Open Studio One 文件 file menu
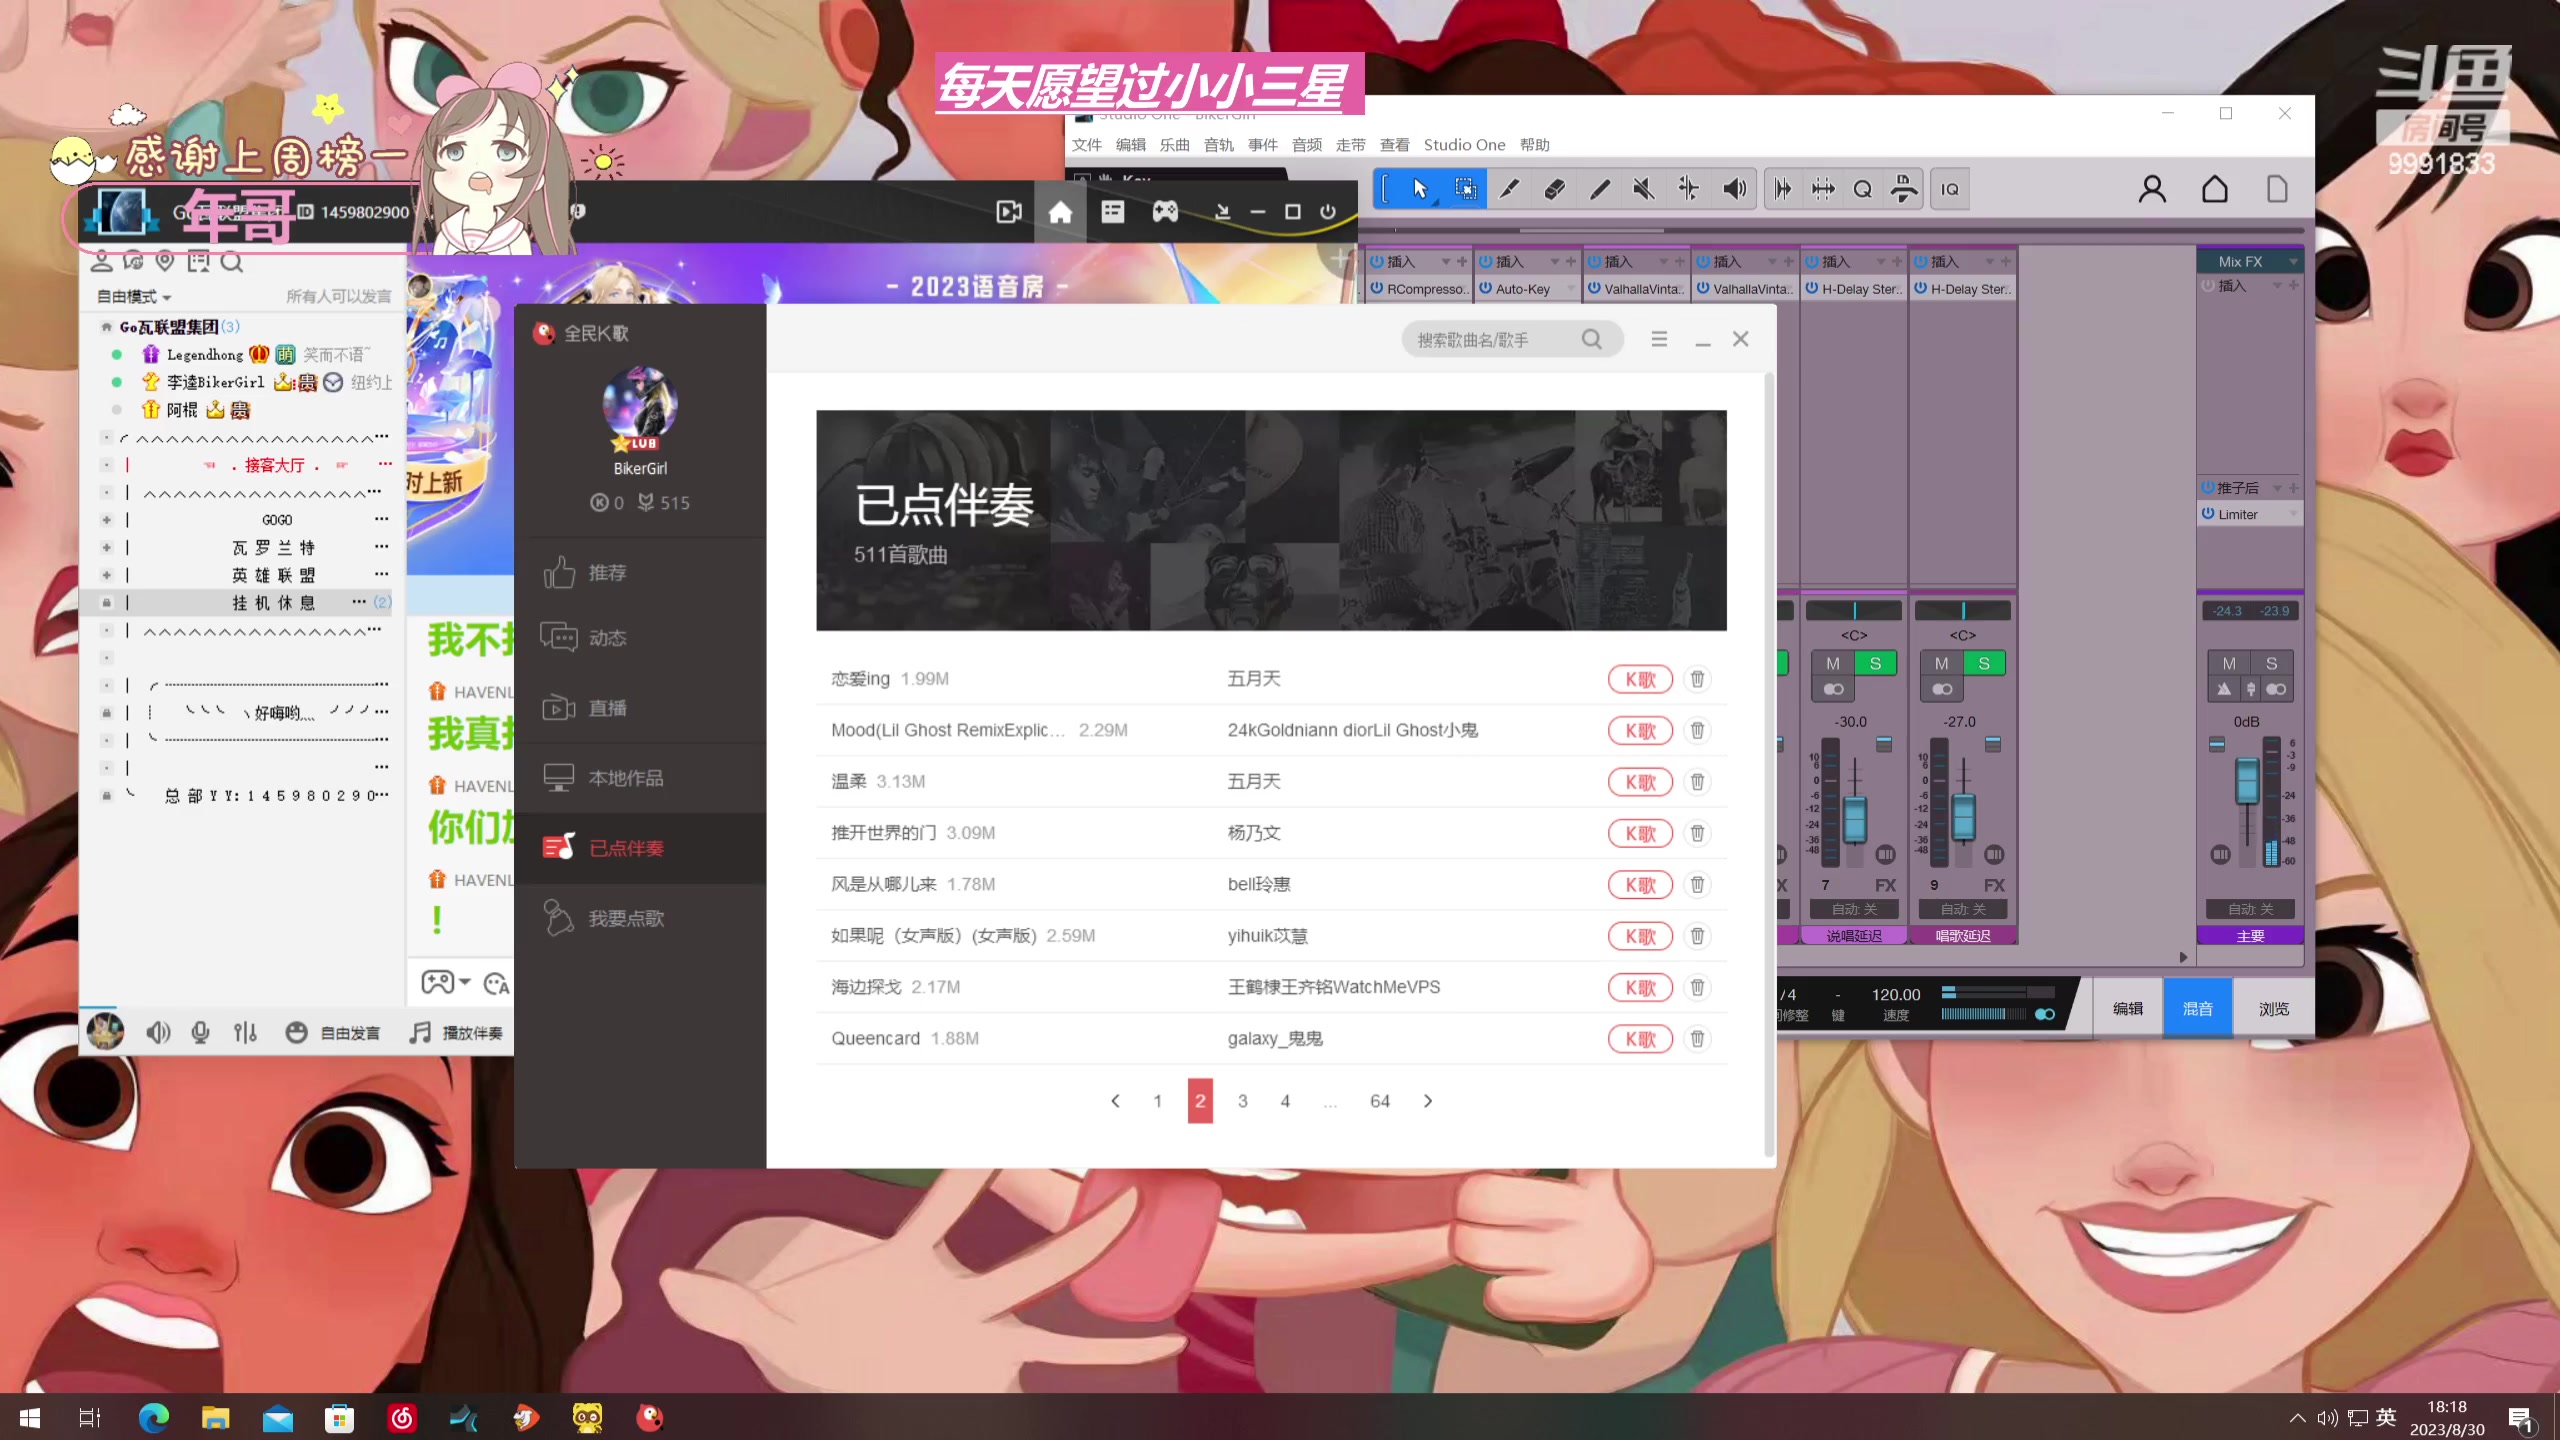This screenshot has height=1440, width=2560. (x=1087, y=142)
